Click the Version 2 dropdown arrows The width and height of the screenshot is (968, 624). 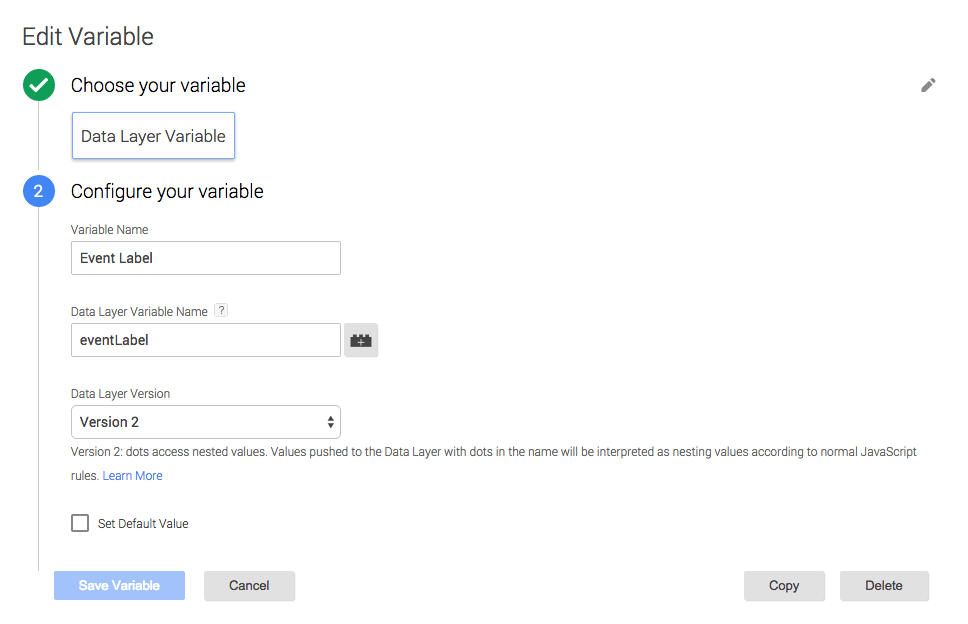coord(331,422)
